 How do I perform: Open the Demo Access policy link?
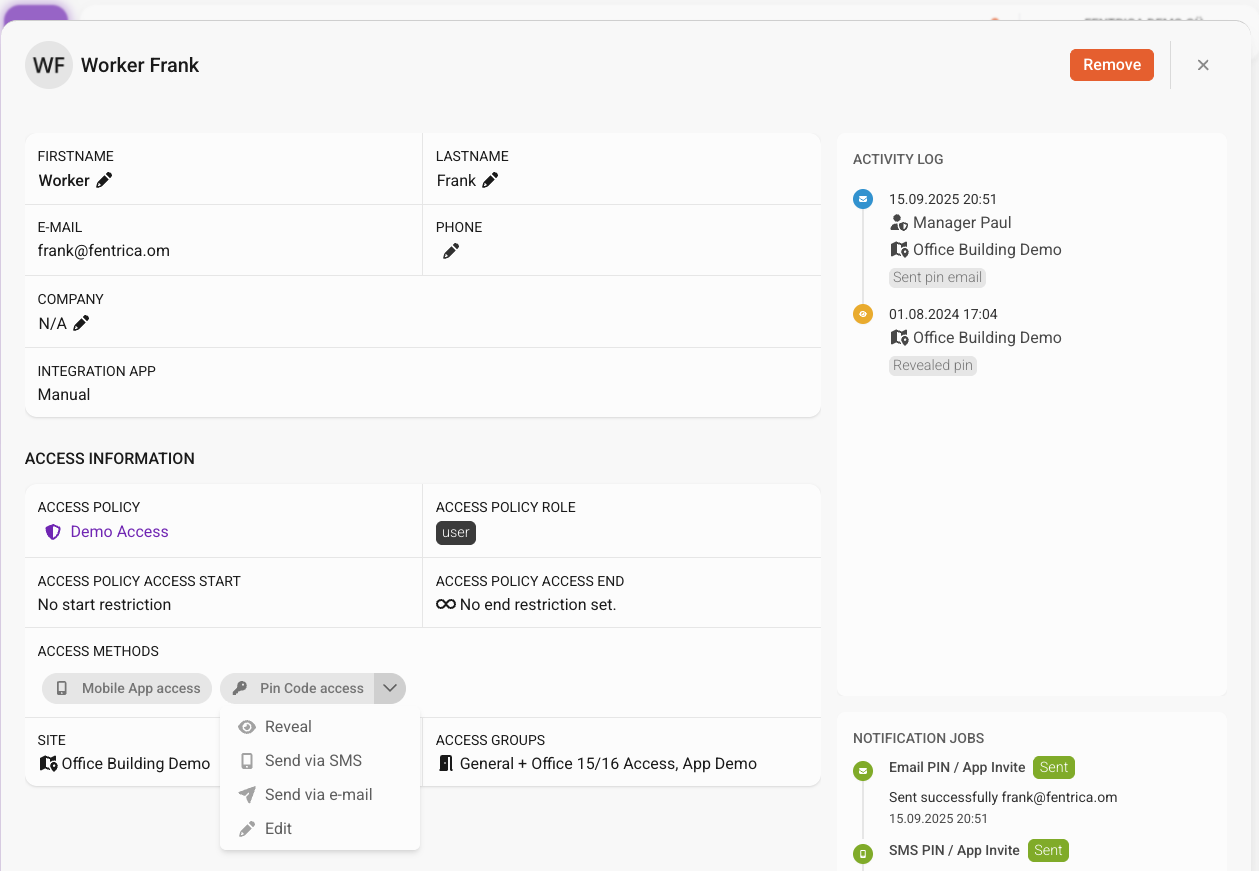119,532
